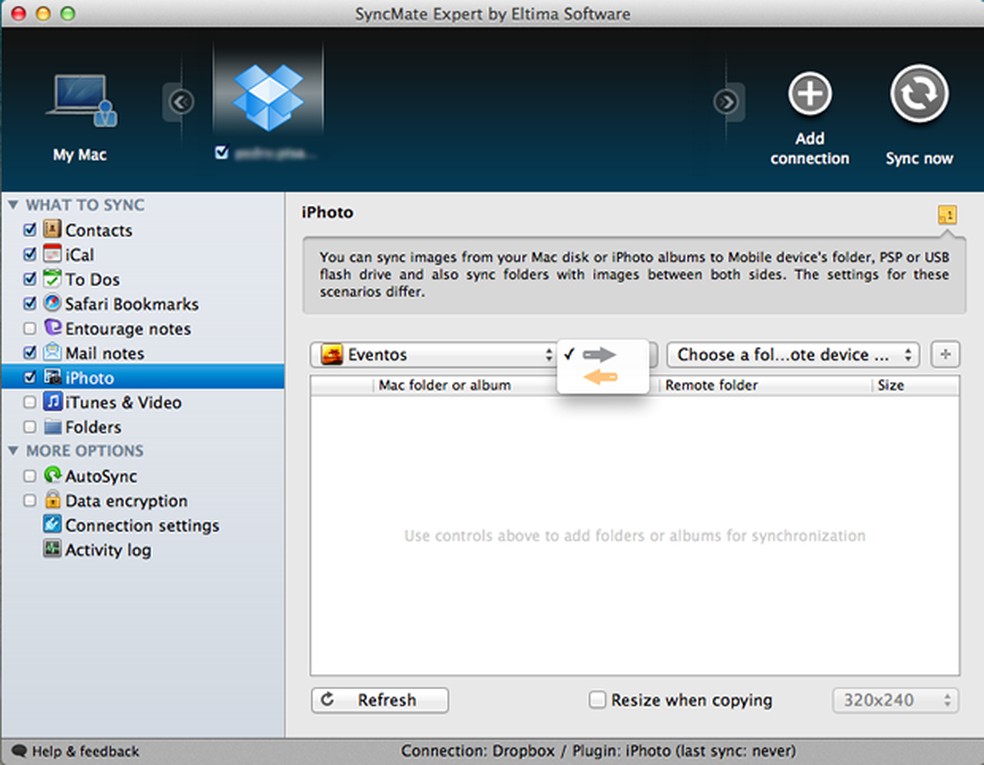Click the Help & feedback speech bubble icon
984x765 pixels.
pyautogui.click(x=19, y=751)
